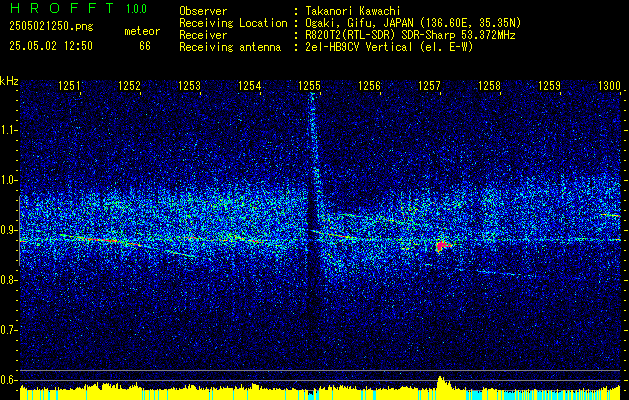Click the meteor label
The width and height of the screenshot is (629, 400).
coord(142,31)
